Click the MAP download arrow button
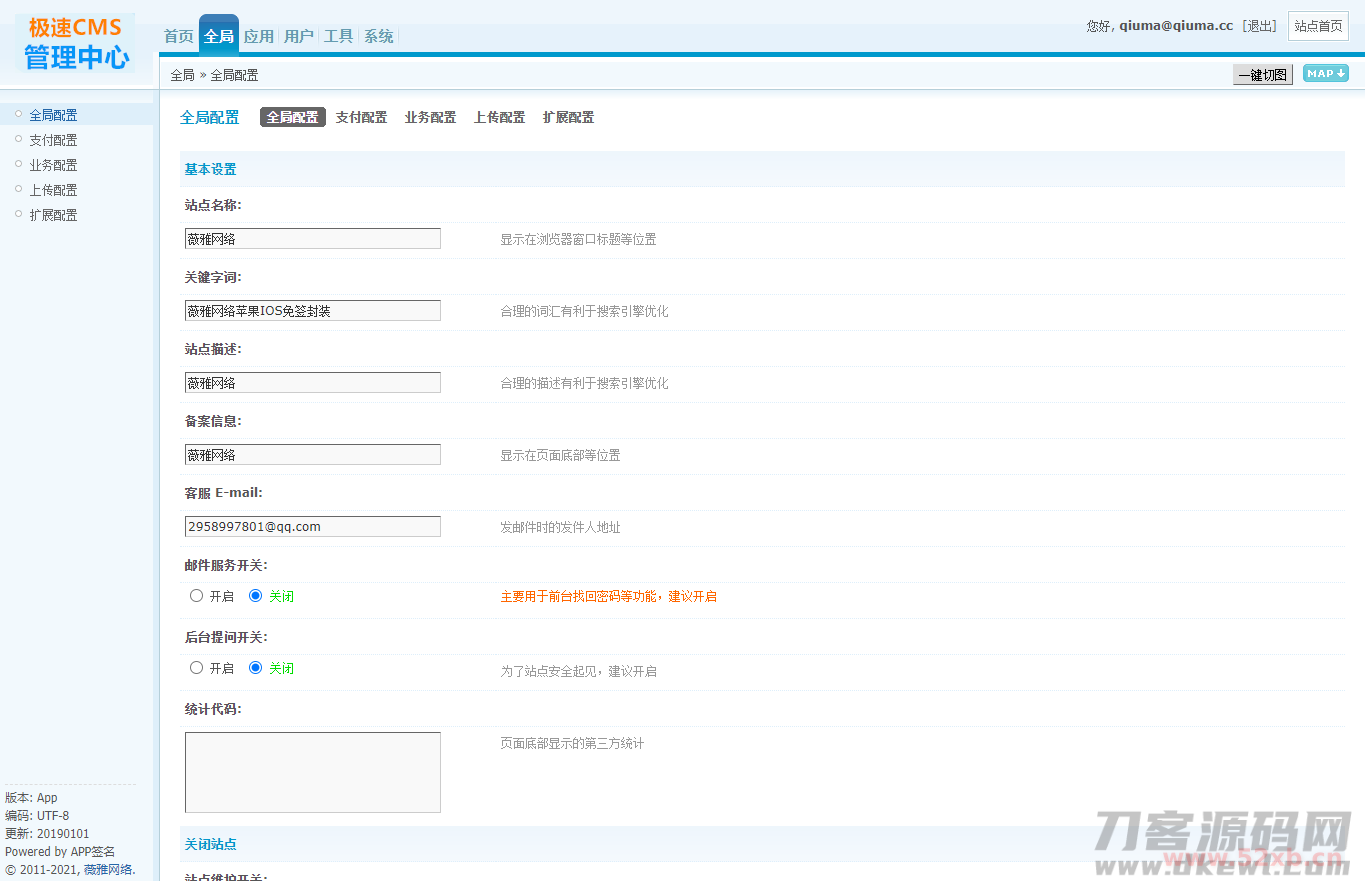The width and height of the screenshot is (1365, 881). pyautogui.click(x=1325, y=74)
